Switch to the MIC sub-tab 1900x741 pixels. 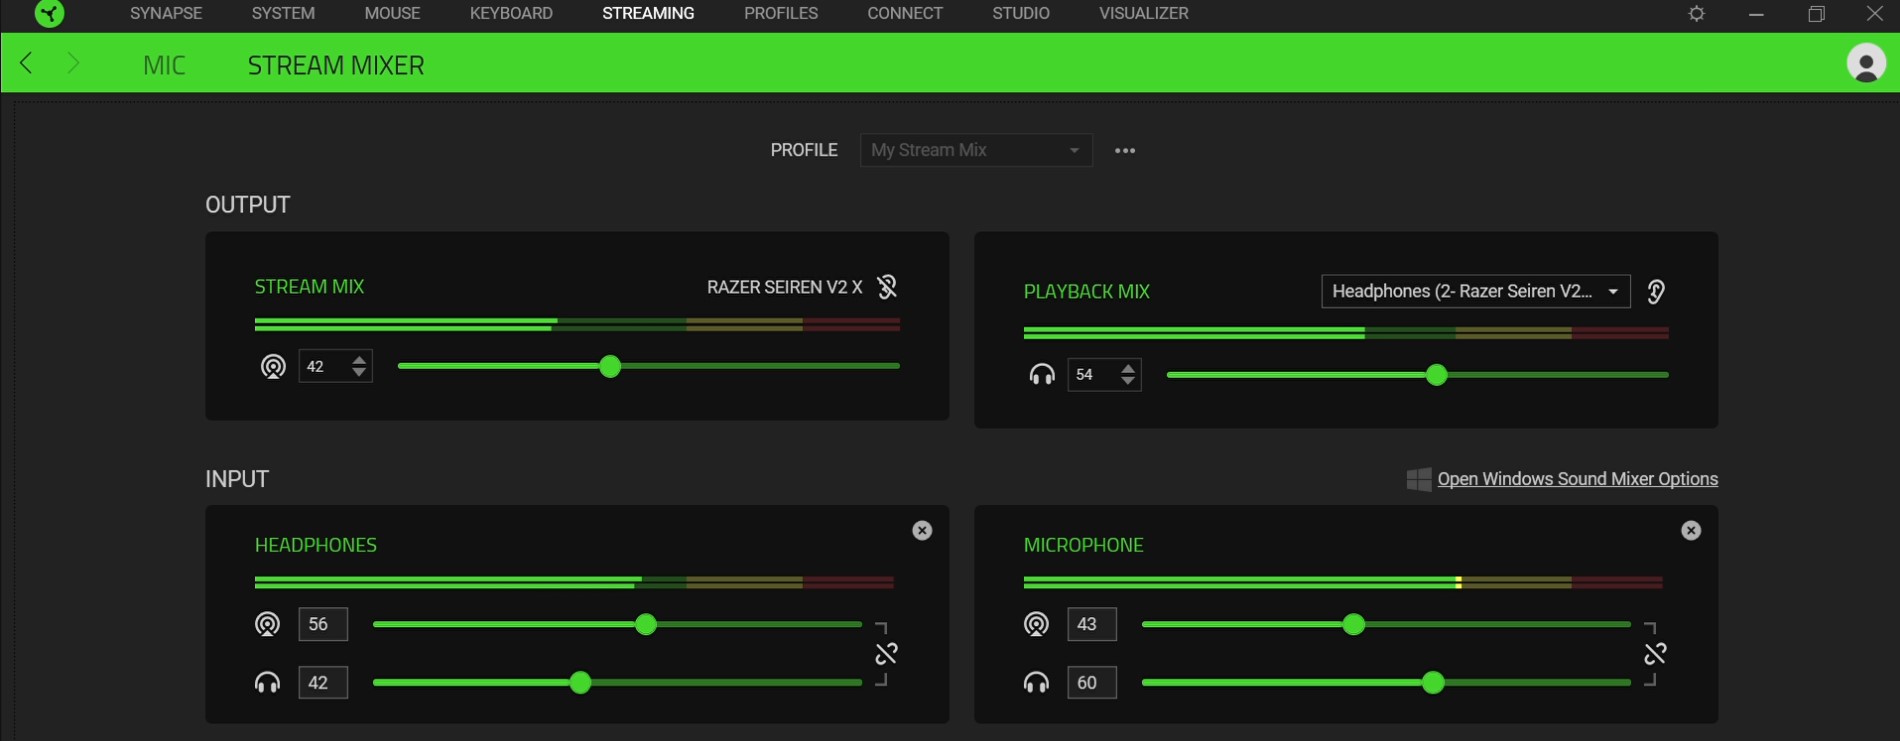(x=164, y=65)
